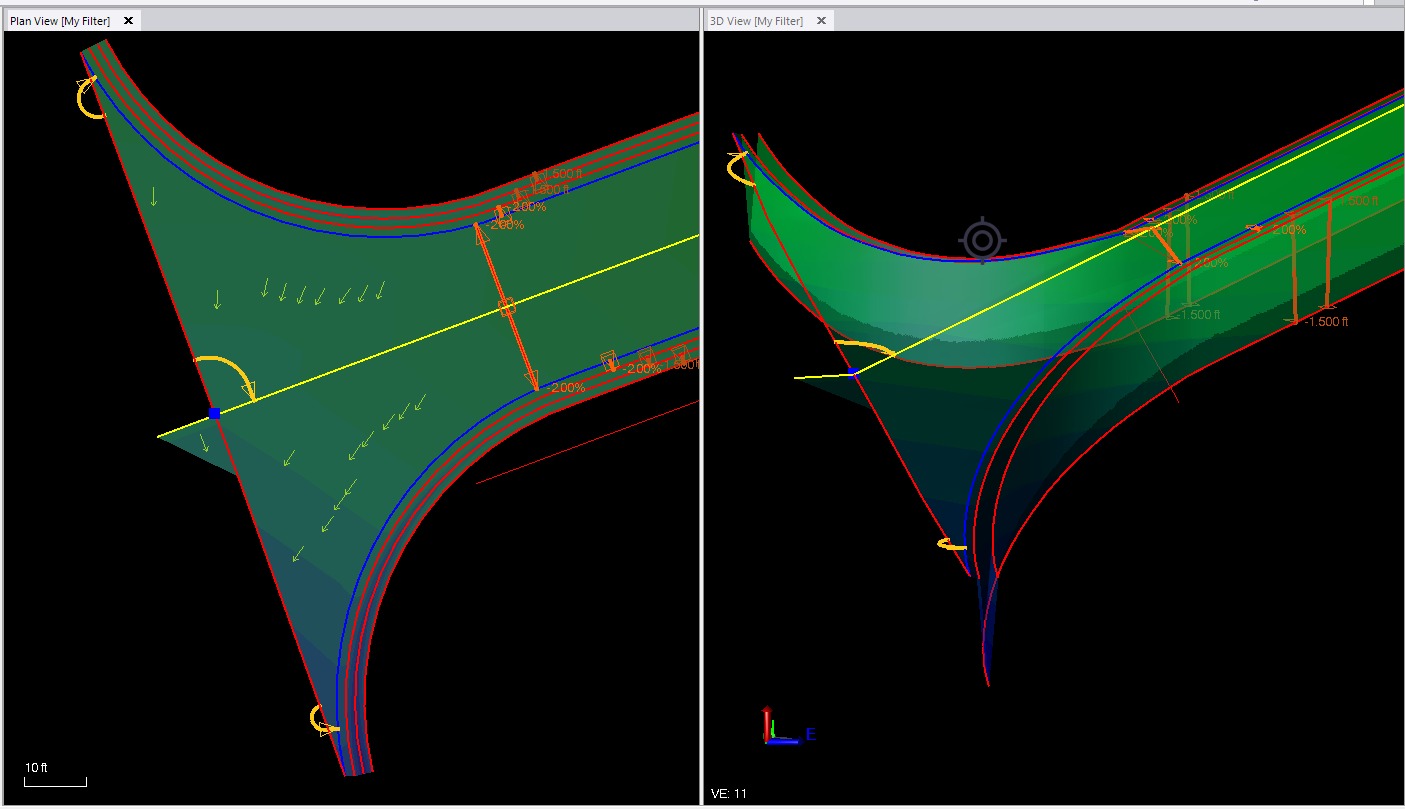The image size is (1405, 809).
Task: Activate the 3D View [My Filter] tab
Action: (756, 21)
